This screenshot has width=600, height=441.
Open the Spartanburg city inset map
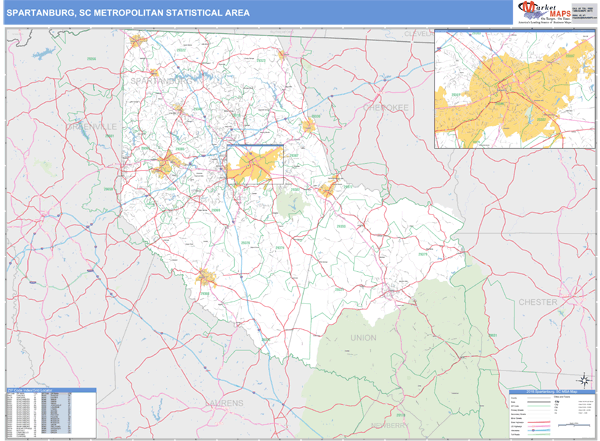click(515, 89)
